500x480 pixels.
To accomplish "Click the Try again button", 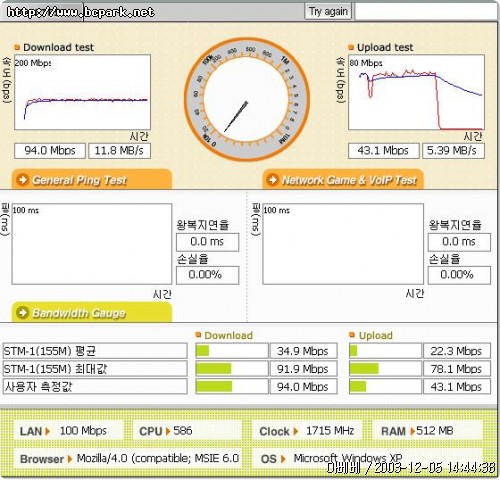I will [x=328, y=12].
